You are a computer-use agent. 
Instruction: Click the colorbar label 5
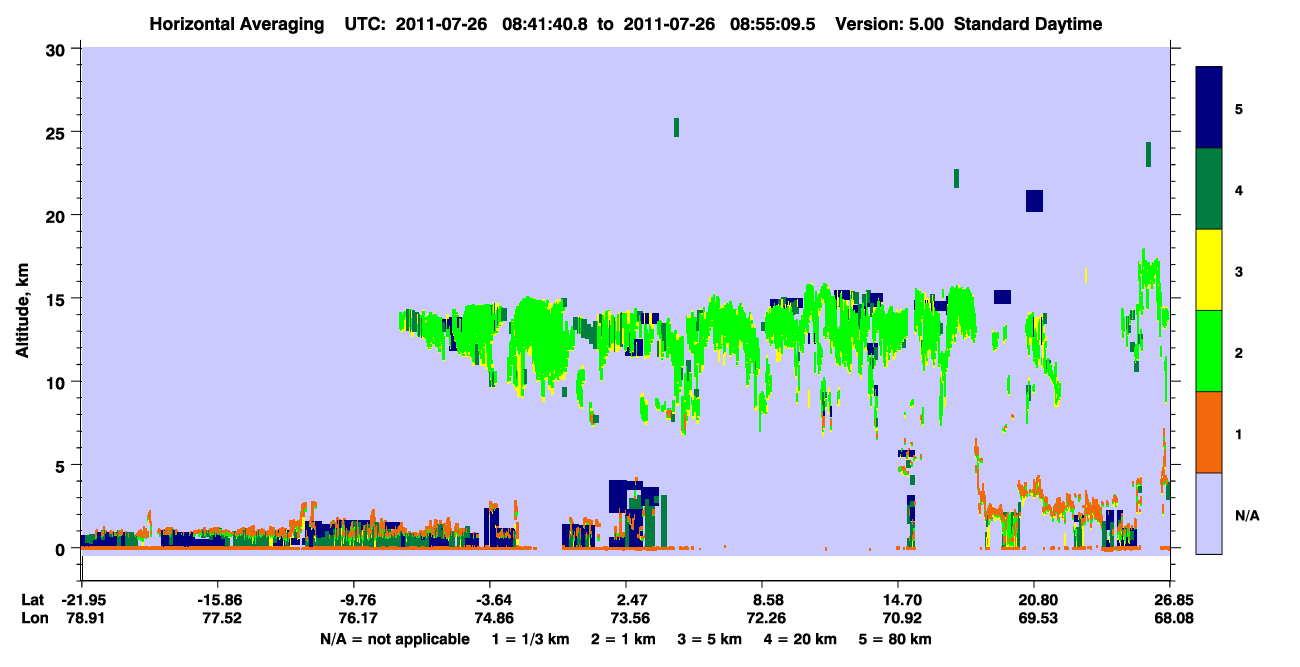[1239, 108]
